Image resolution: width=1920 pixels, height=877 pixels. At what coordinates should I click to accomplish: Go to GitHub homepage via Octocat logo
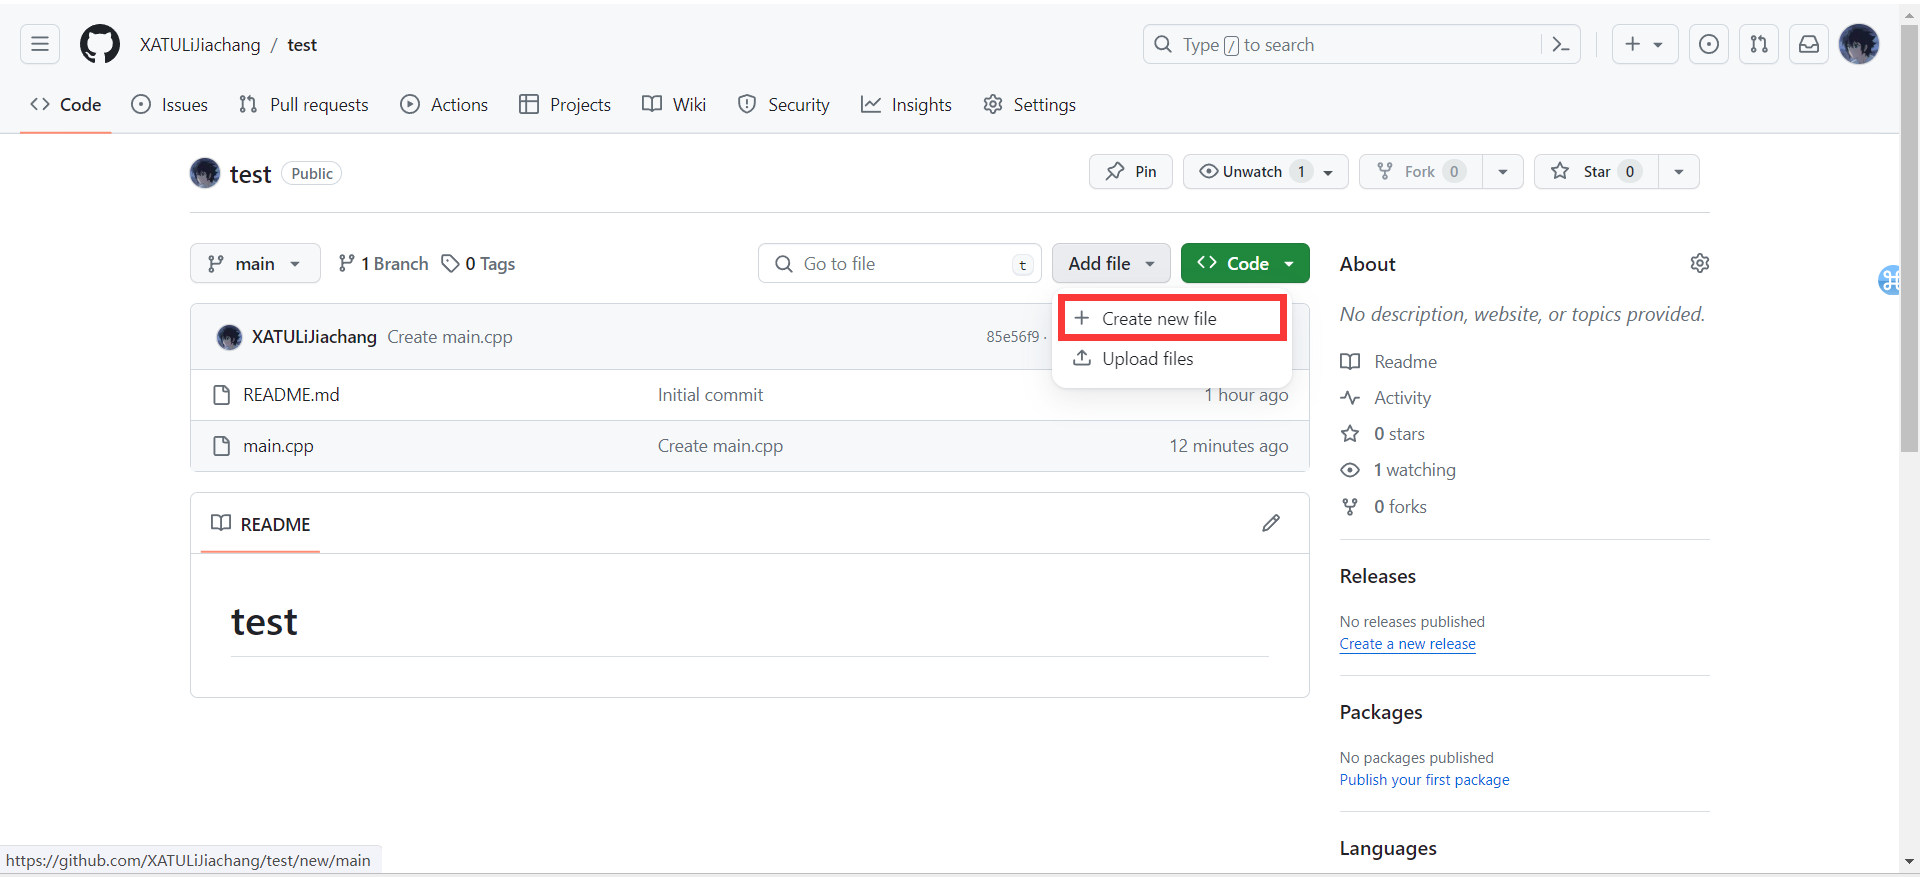[100, 44]
